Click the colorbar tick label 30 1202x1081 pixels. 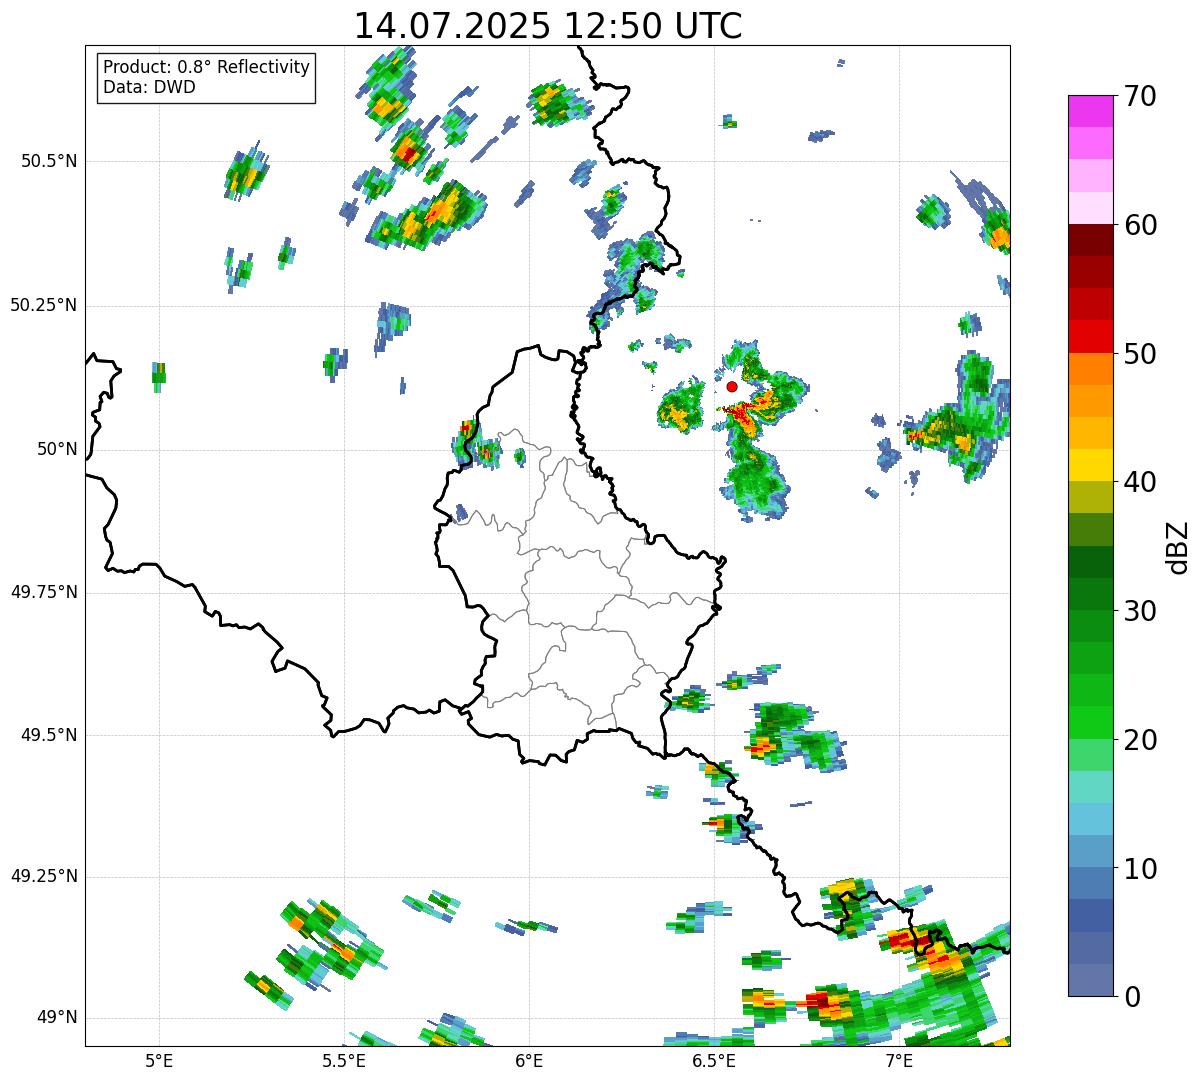(1139, 611)
